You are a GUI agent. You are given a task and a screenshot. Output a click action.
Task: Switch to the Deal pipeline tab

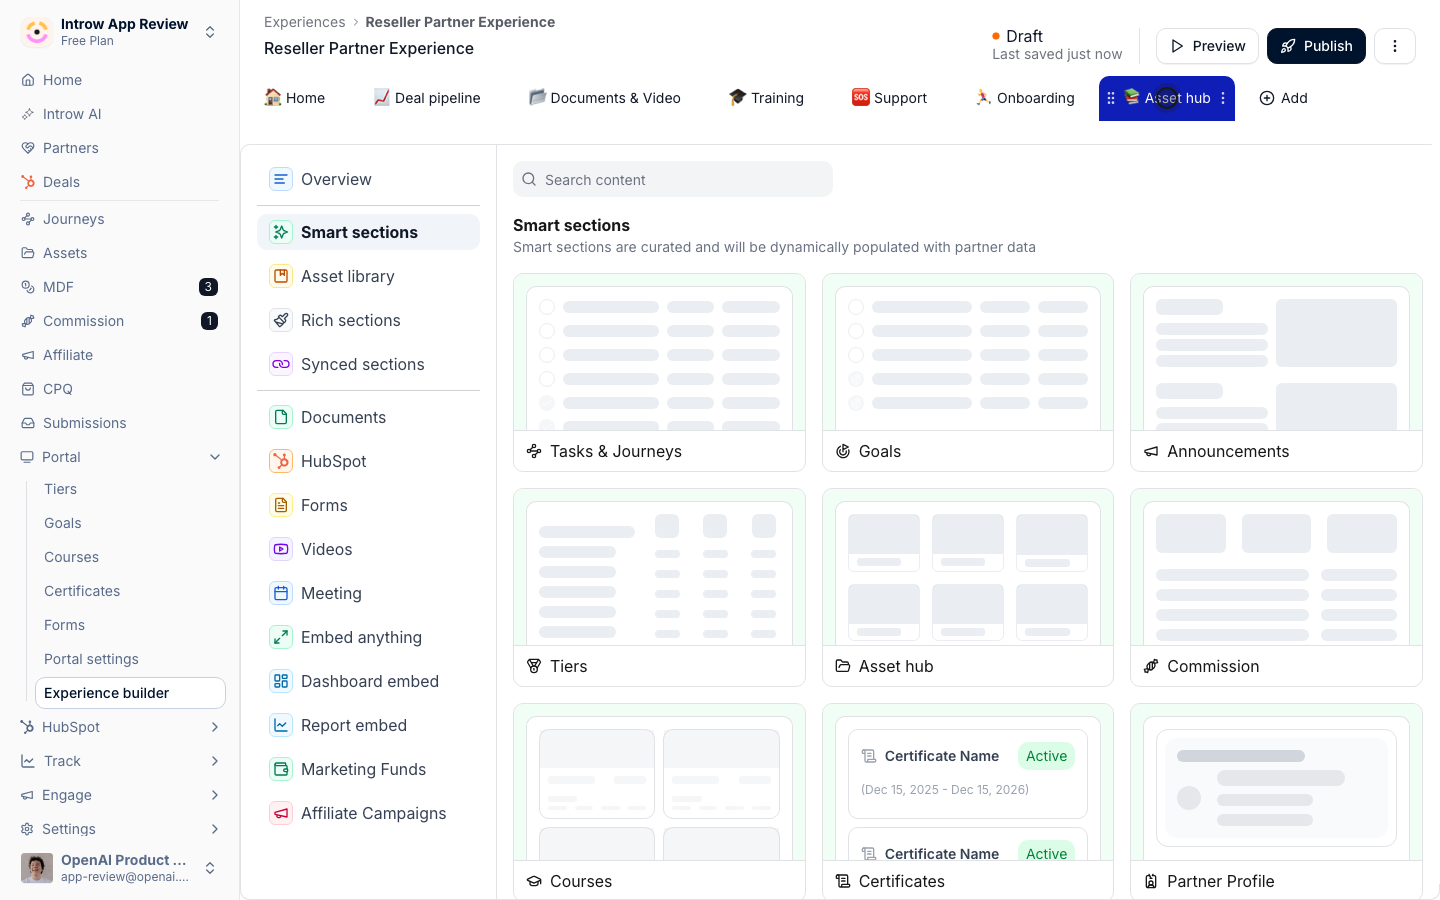click(427, 98)
